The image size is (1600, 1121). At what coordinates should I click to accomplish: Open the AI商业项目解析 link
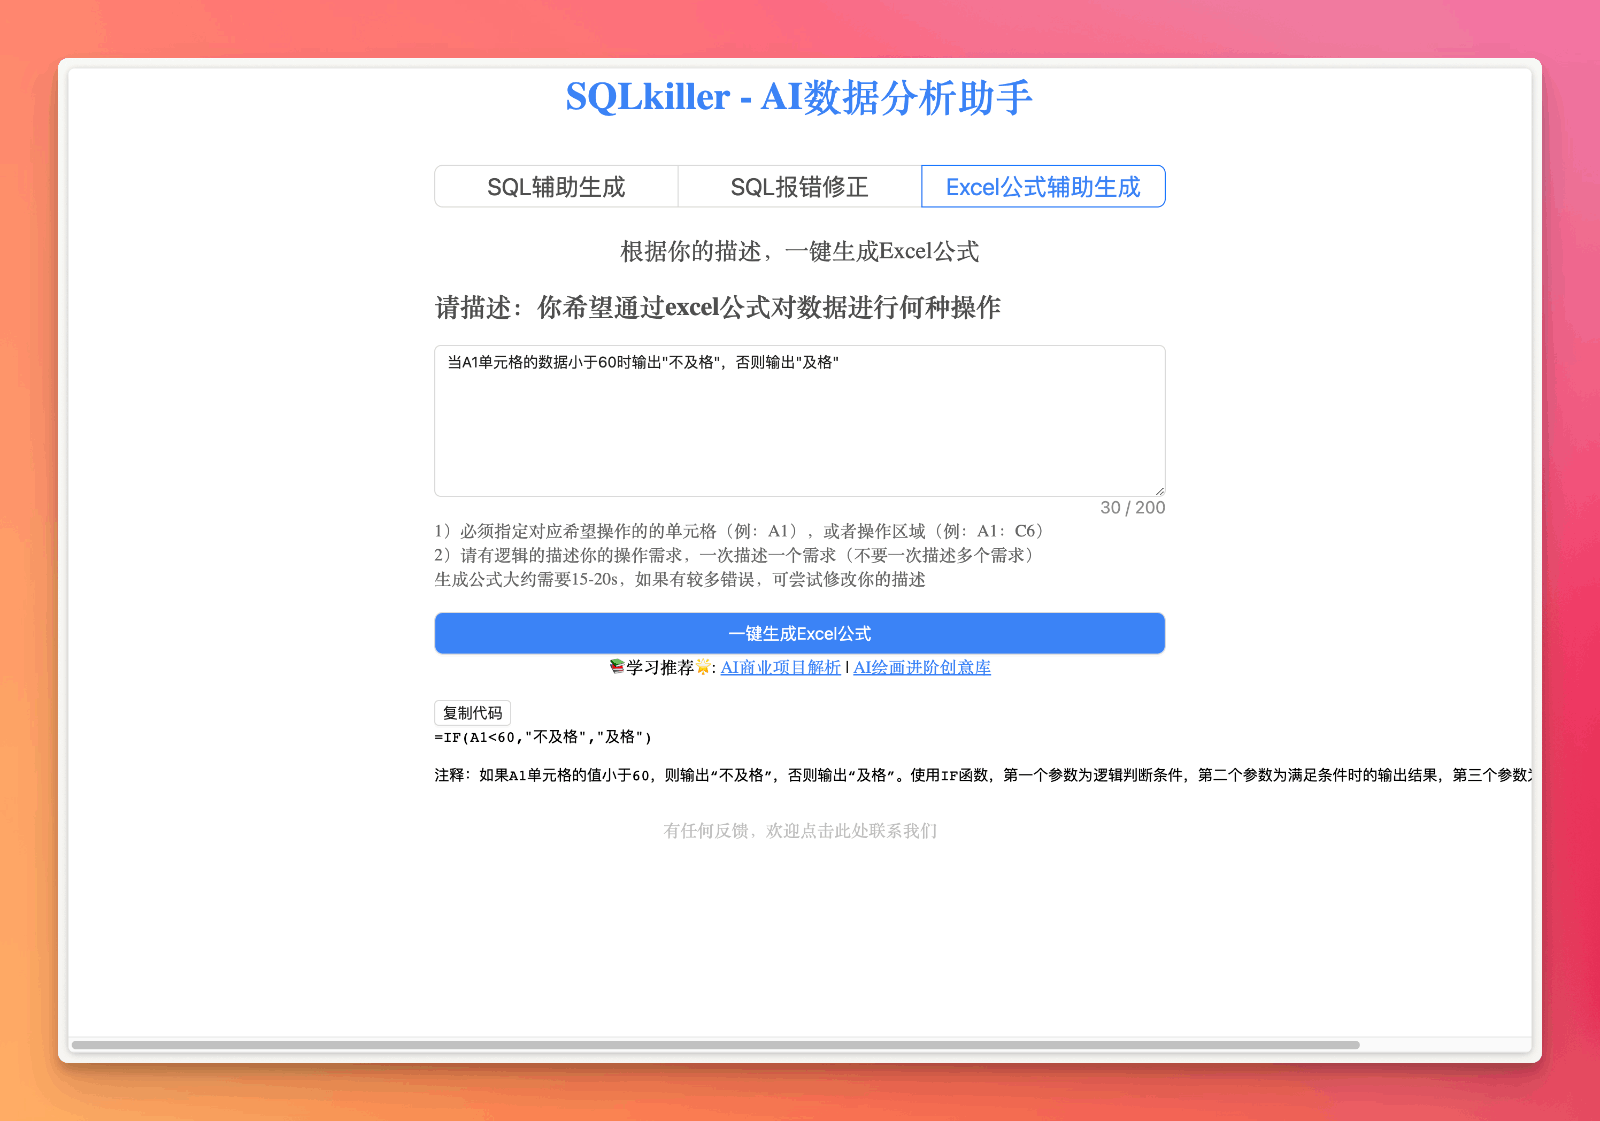780,667
